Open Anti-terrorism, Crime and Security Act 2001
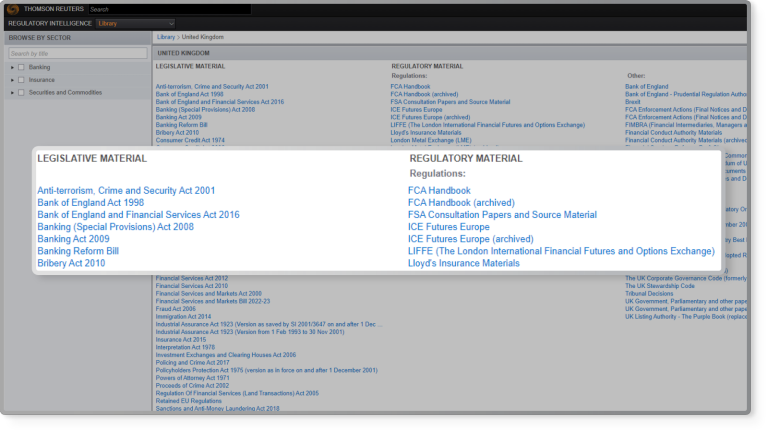768x432 pixels. (x=125, y=190)
